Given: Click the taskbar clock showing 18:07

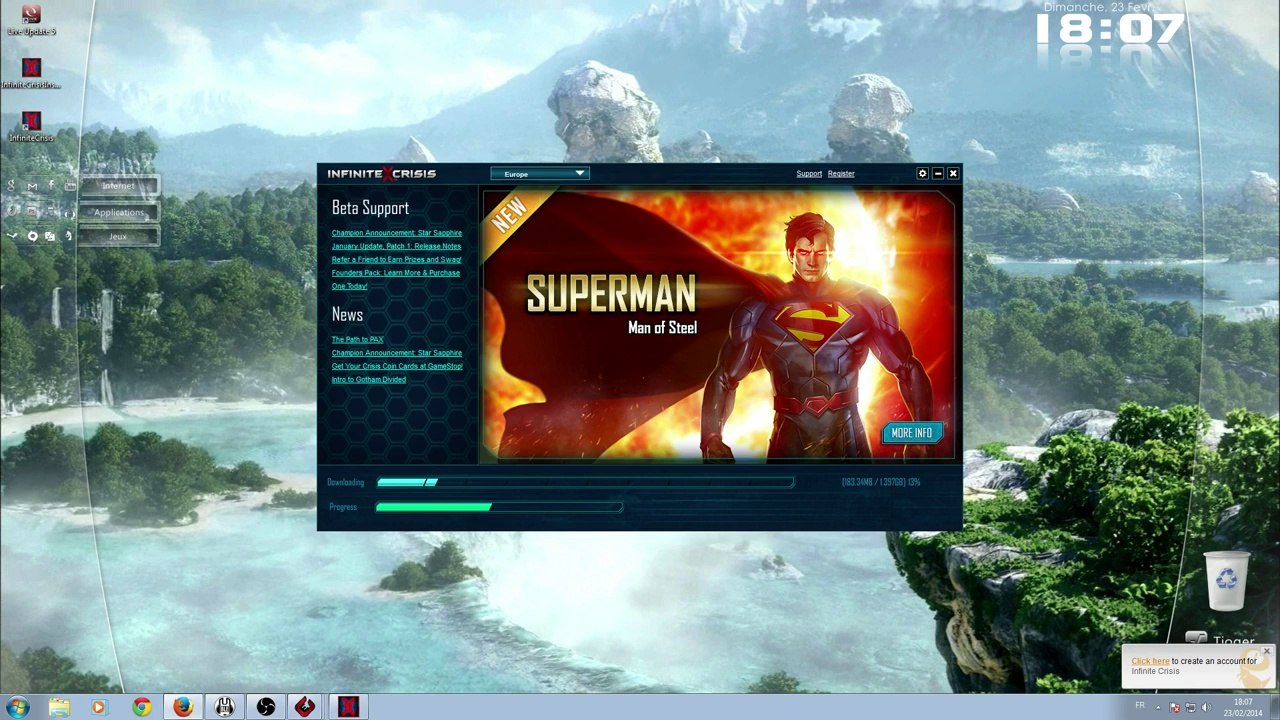Looking at the screenshot, I should pos(1242,708).
